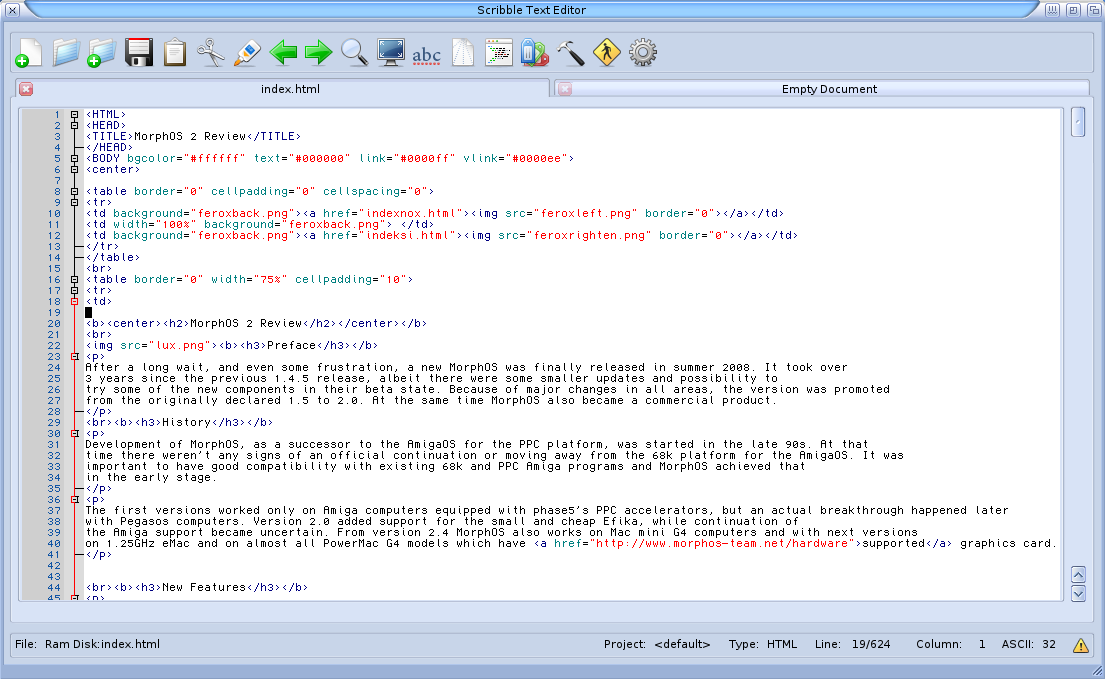This screenshot has width=1105, height=679.
Task: Collapse the paragraph fold on line 30
Action: 75,434
